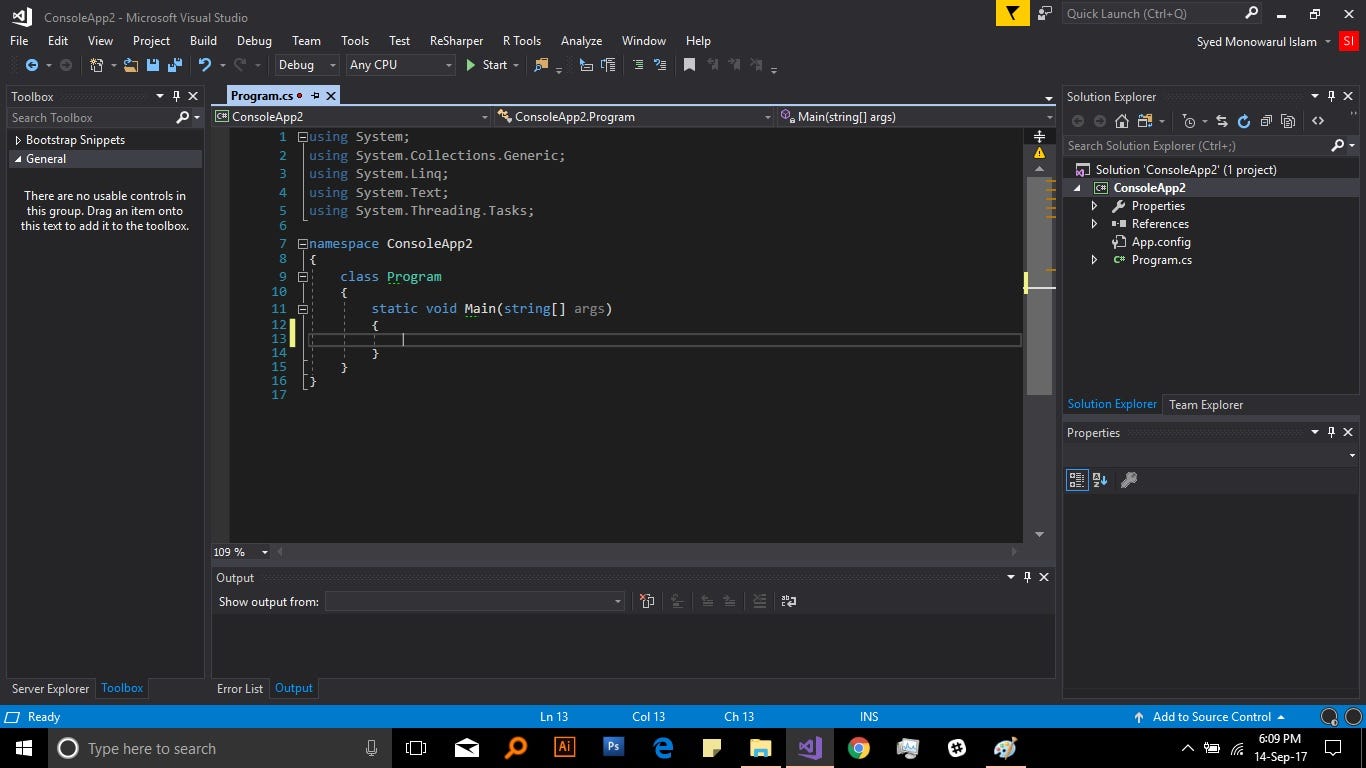Switch to the Team Explorer tab
Screen dimensions: 1366x768
(1206, 405)
